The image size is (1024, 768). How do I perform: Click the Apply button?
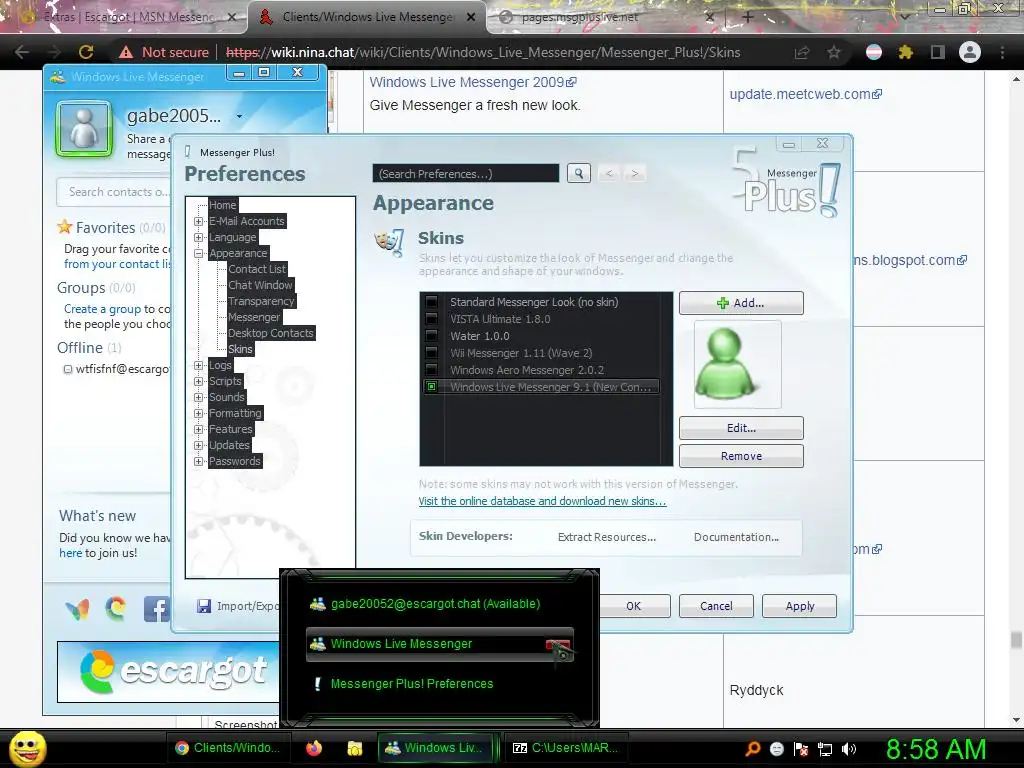click(799, 606)
